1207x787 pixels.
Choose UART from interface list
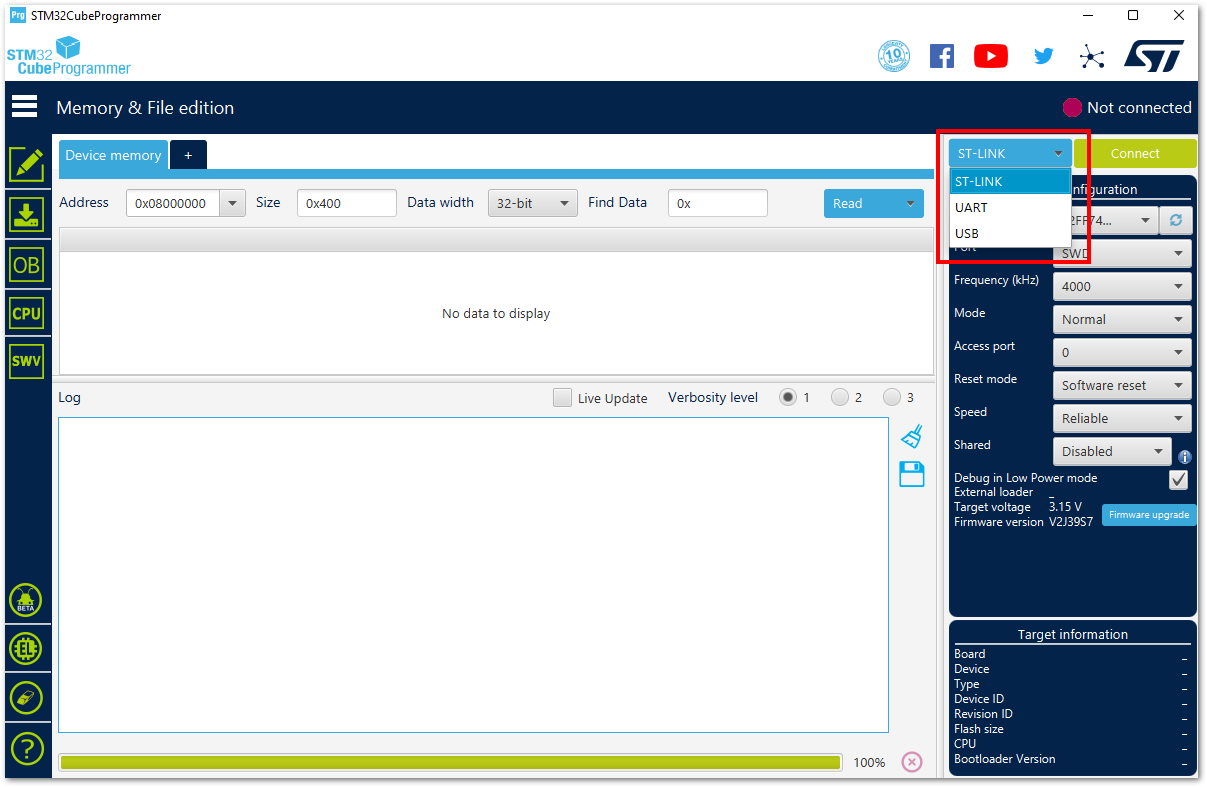1010,207
